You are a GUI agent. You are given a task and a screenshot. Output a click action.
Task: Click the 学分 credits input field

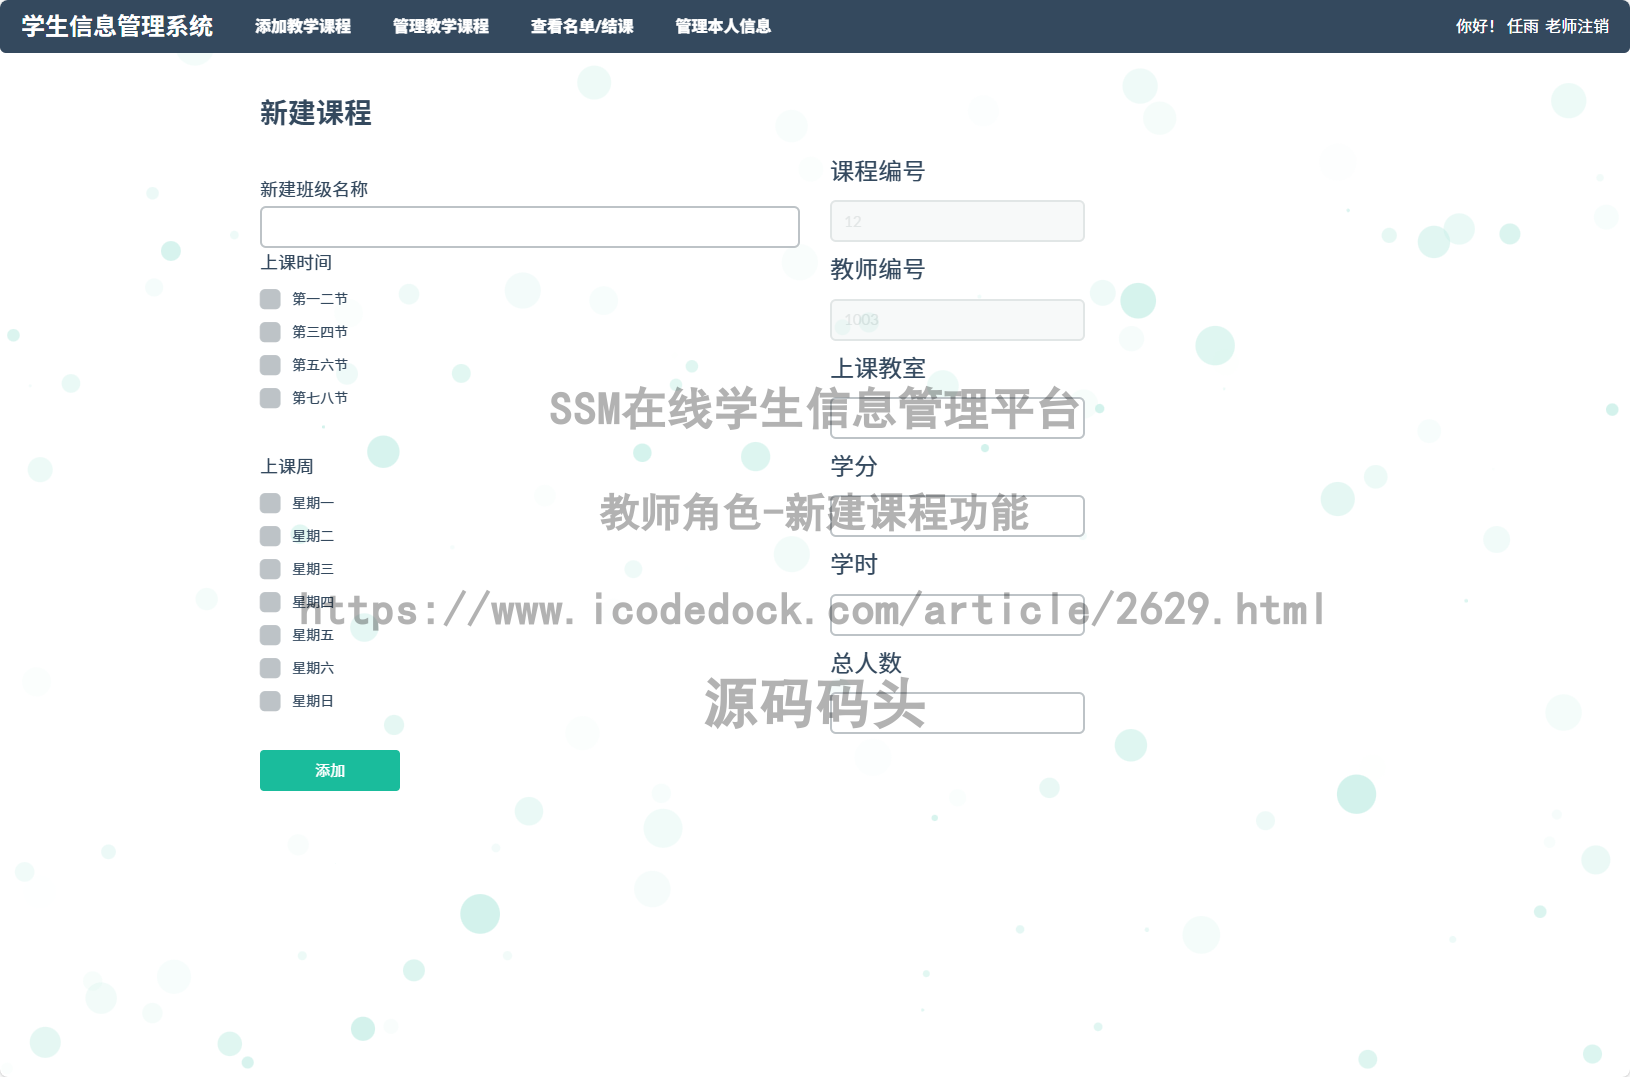(x=956, y=516)
